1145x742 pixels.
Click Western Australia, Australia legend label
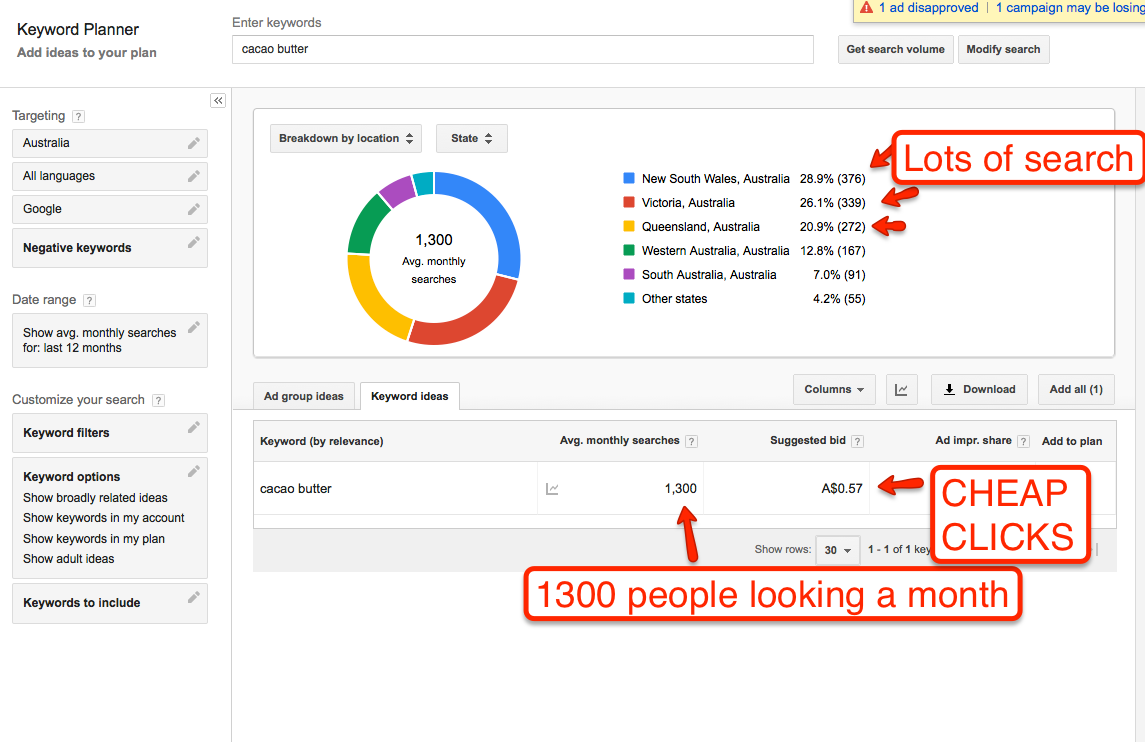[716, 251]
